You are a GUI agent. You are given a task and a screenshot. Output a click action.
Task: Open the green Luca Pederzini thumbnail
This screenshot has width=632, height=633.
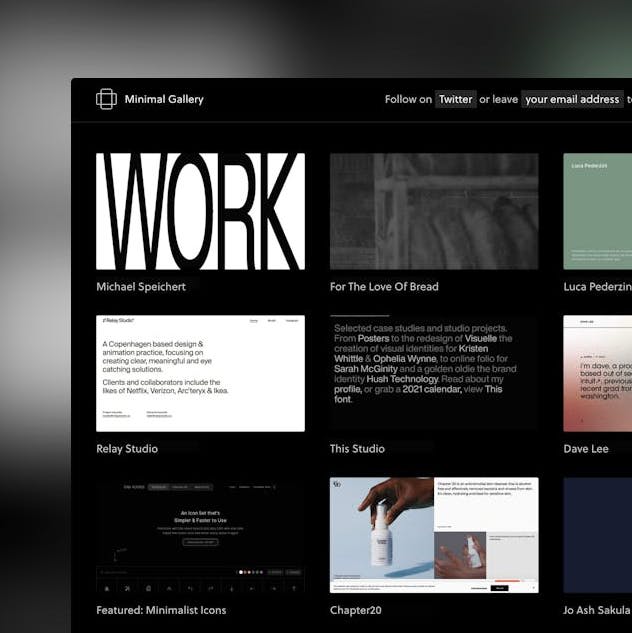598,211
